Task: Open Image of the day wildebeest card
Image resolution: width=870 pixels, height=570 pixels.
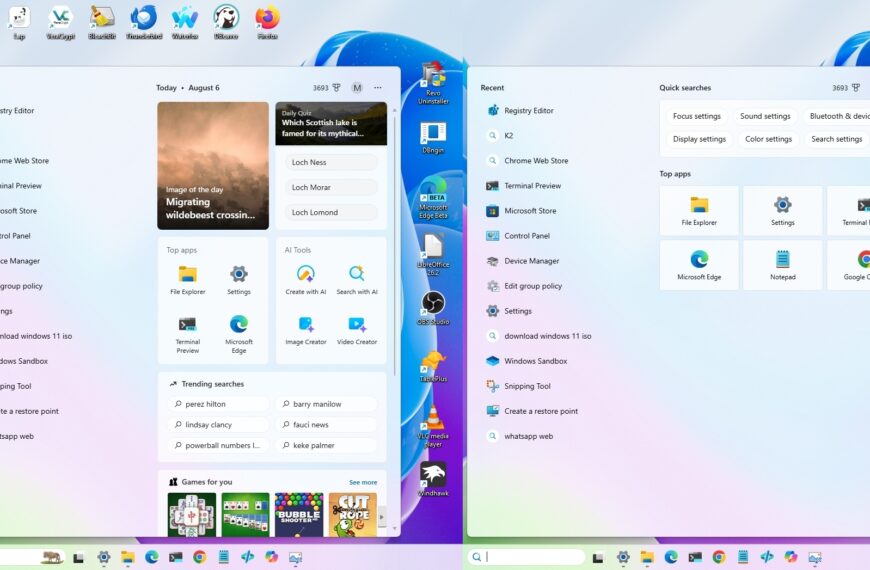Action: pos(213,165)
